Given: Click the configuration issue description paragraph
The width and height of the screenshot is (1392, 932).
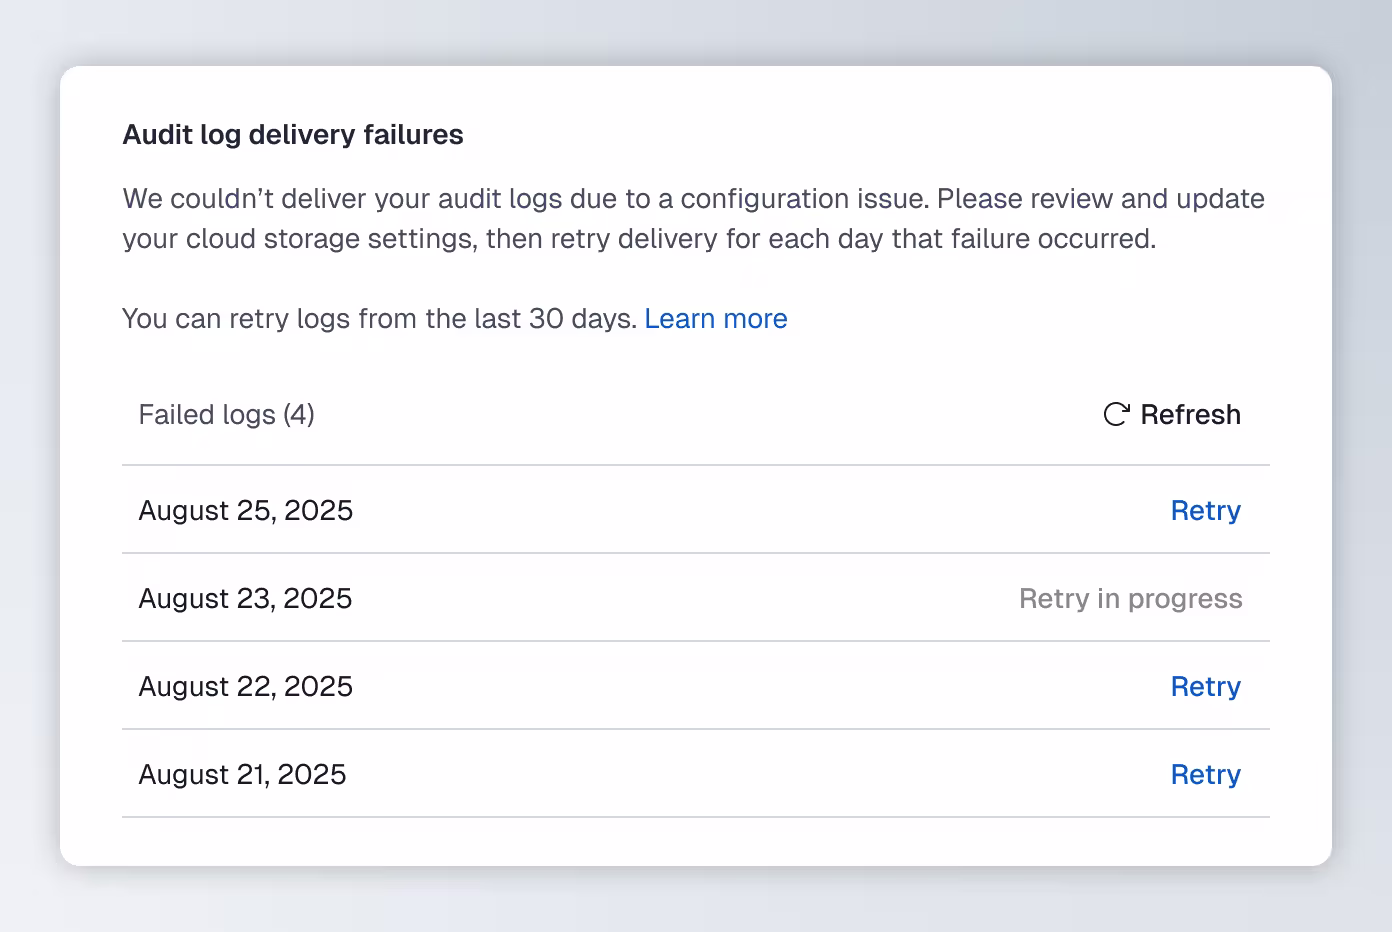Looking at the screenshot, I should pyautogui.click(x=694, y=218).
